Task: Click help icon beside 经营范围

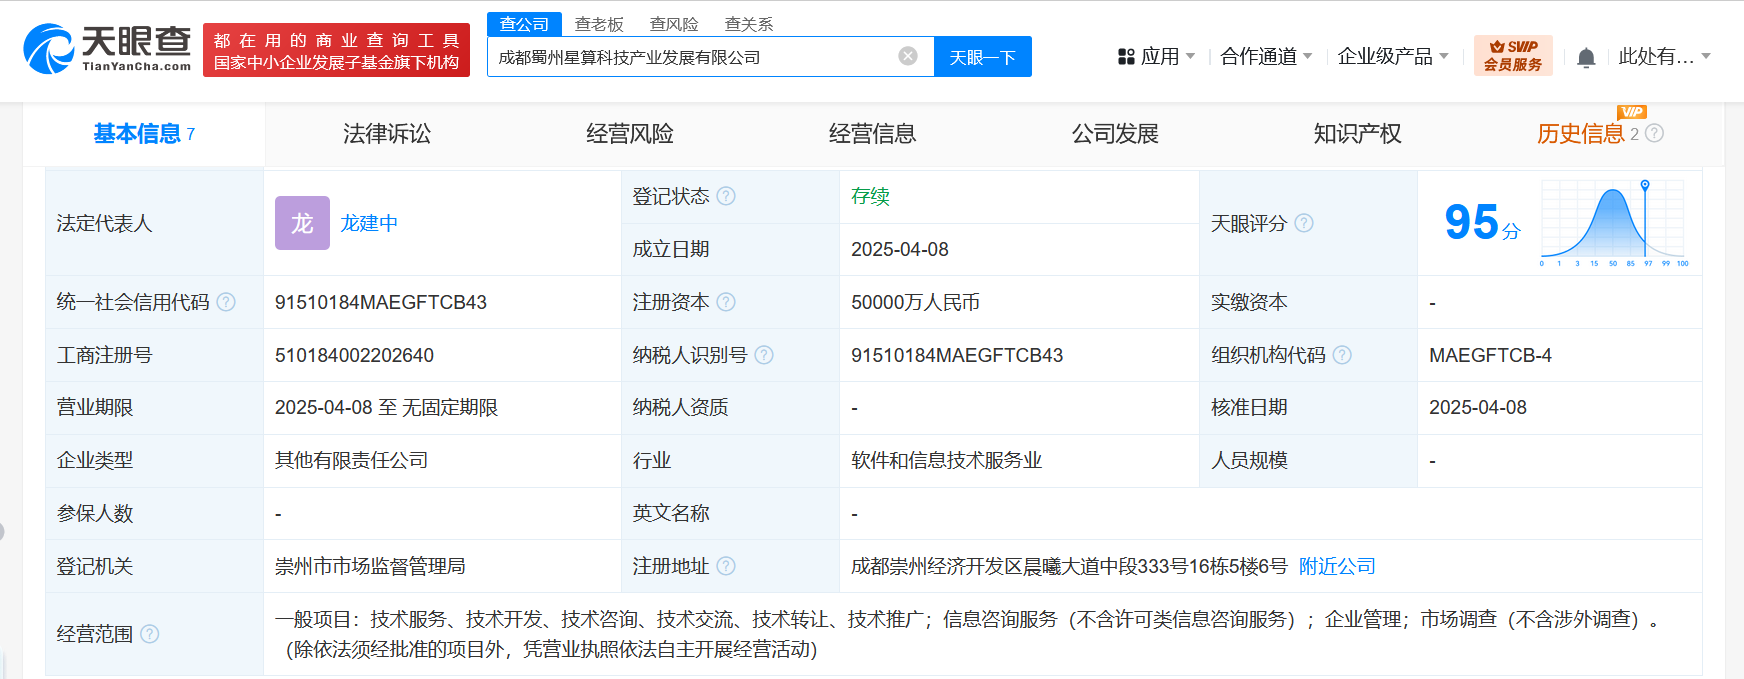Action: pyautogui.click(x=150, y=634)
